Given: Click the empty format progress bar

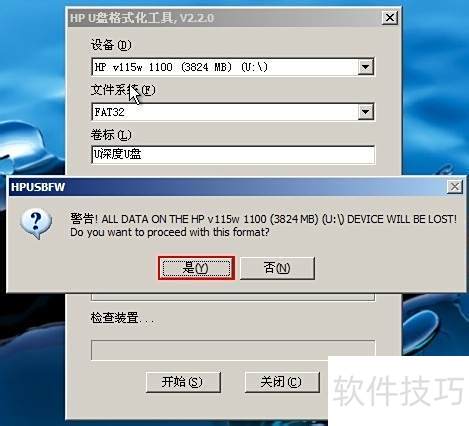Looking at the screenshot, I should click(x=233, y=350).
